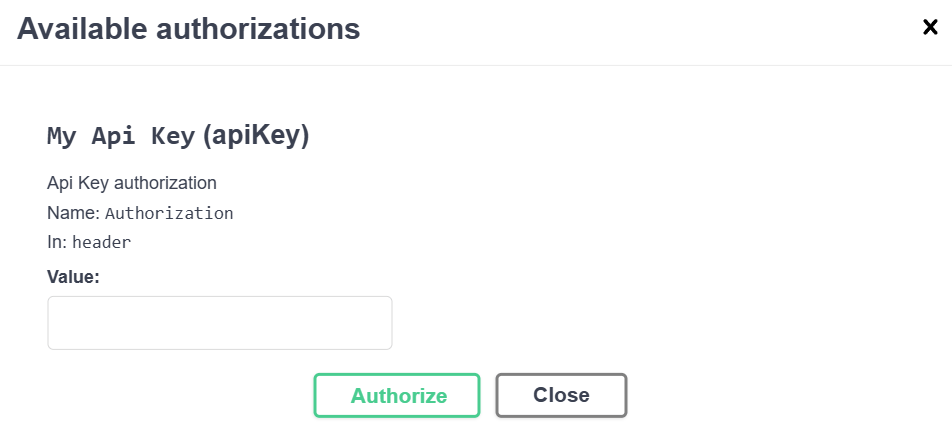Click the In: label text
The height and width of the screenshot is (433, 952).
point(57,242)
